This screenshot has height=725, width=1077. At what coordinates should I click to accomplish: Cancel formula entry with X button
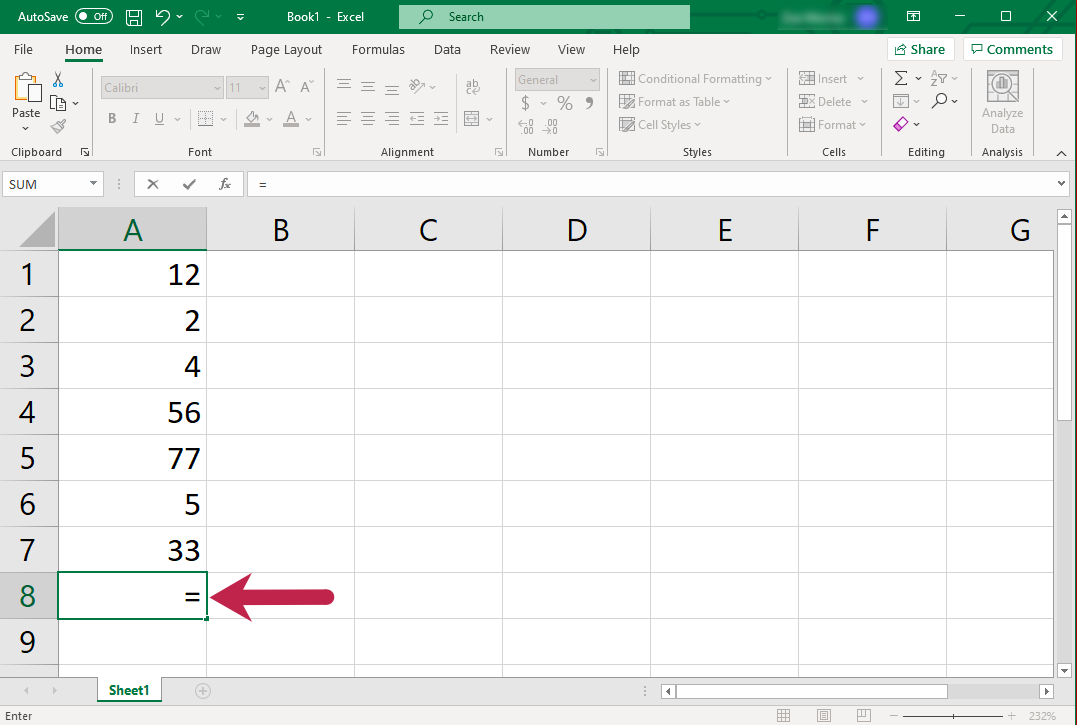click(x=152, y=184)
